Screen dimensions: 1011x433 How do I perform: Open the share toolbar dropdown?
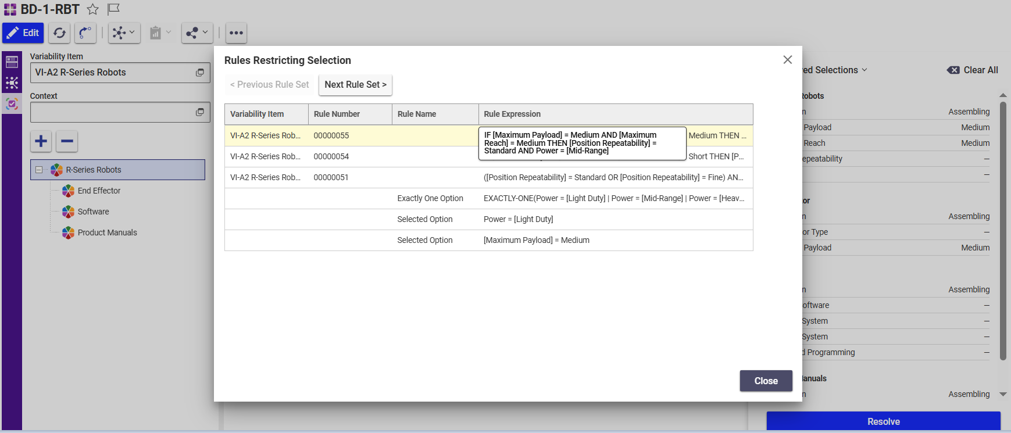(x=197, y=33)
